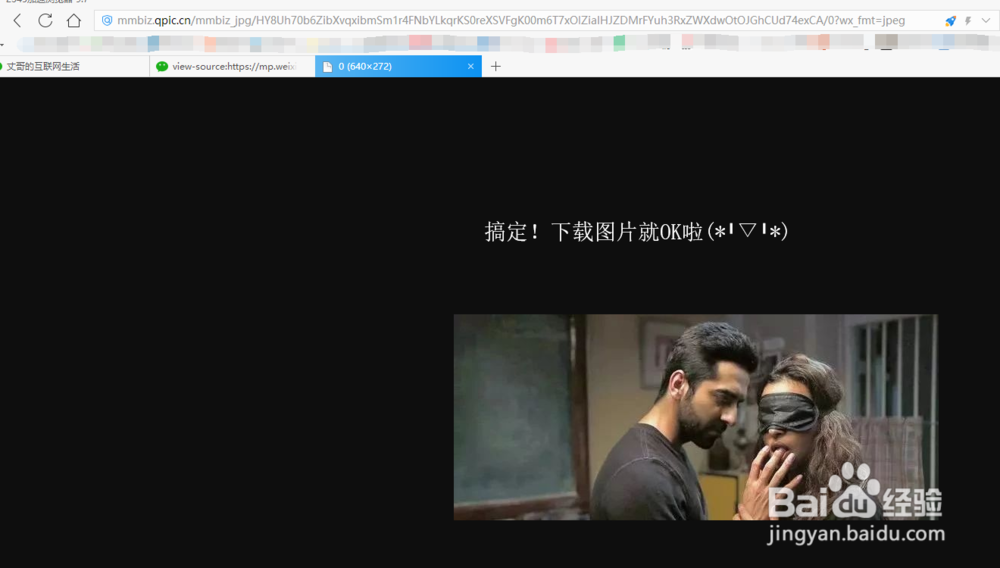The height and width of the screenshot is (568, 1000).
Task: Open the browser home page icon
Action: pos(74,20)
